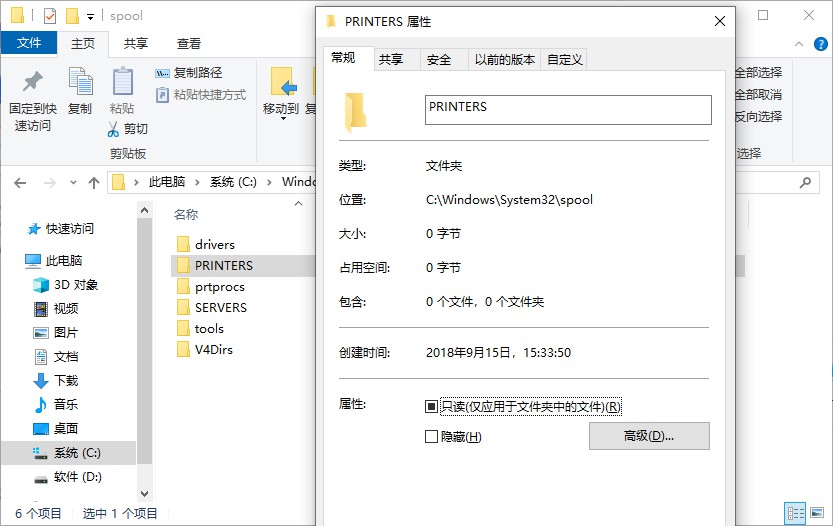Collapse the ribbon with the chevron
This screenshot has width=833, height=526.
point(798,44)
